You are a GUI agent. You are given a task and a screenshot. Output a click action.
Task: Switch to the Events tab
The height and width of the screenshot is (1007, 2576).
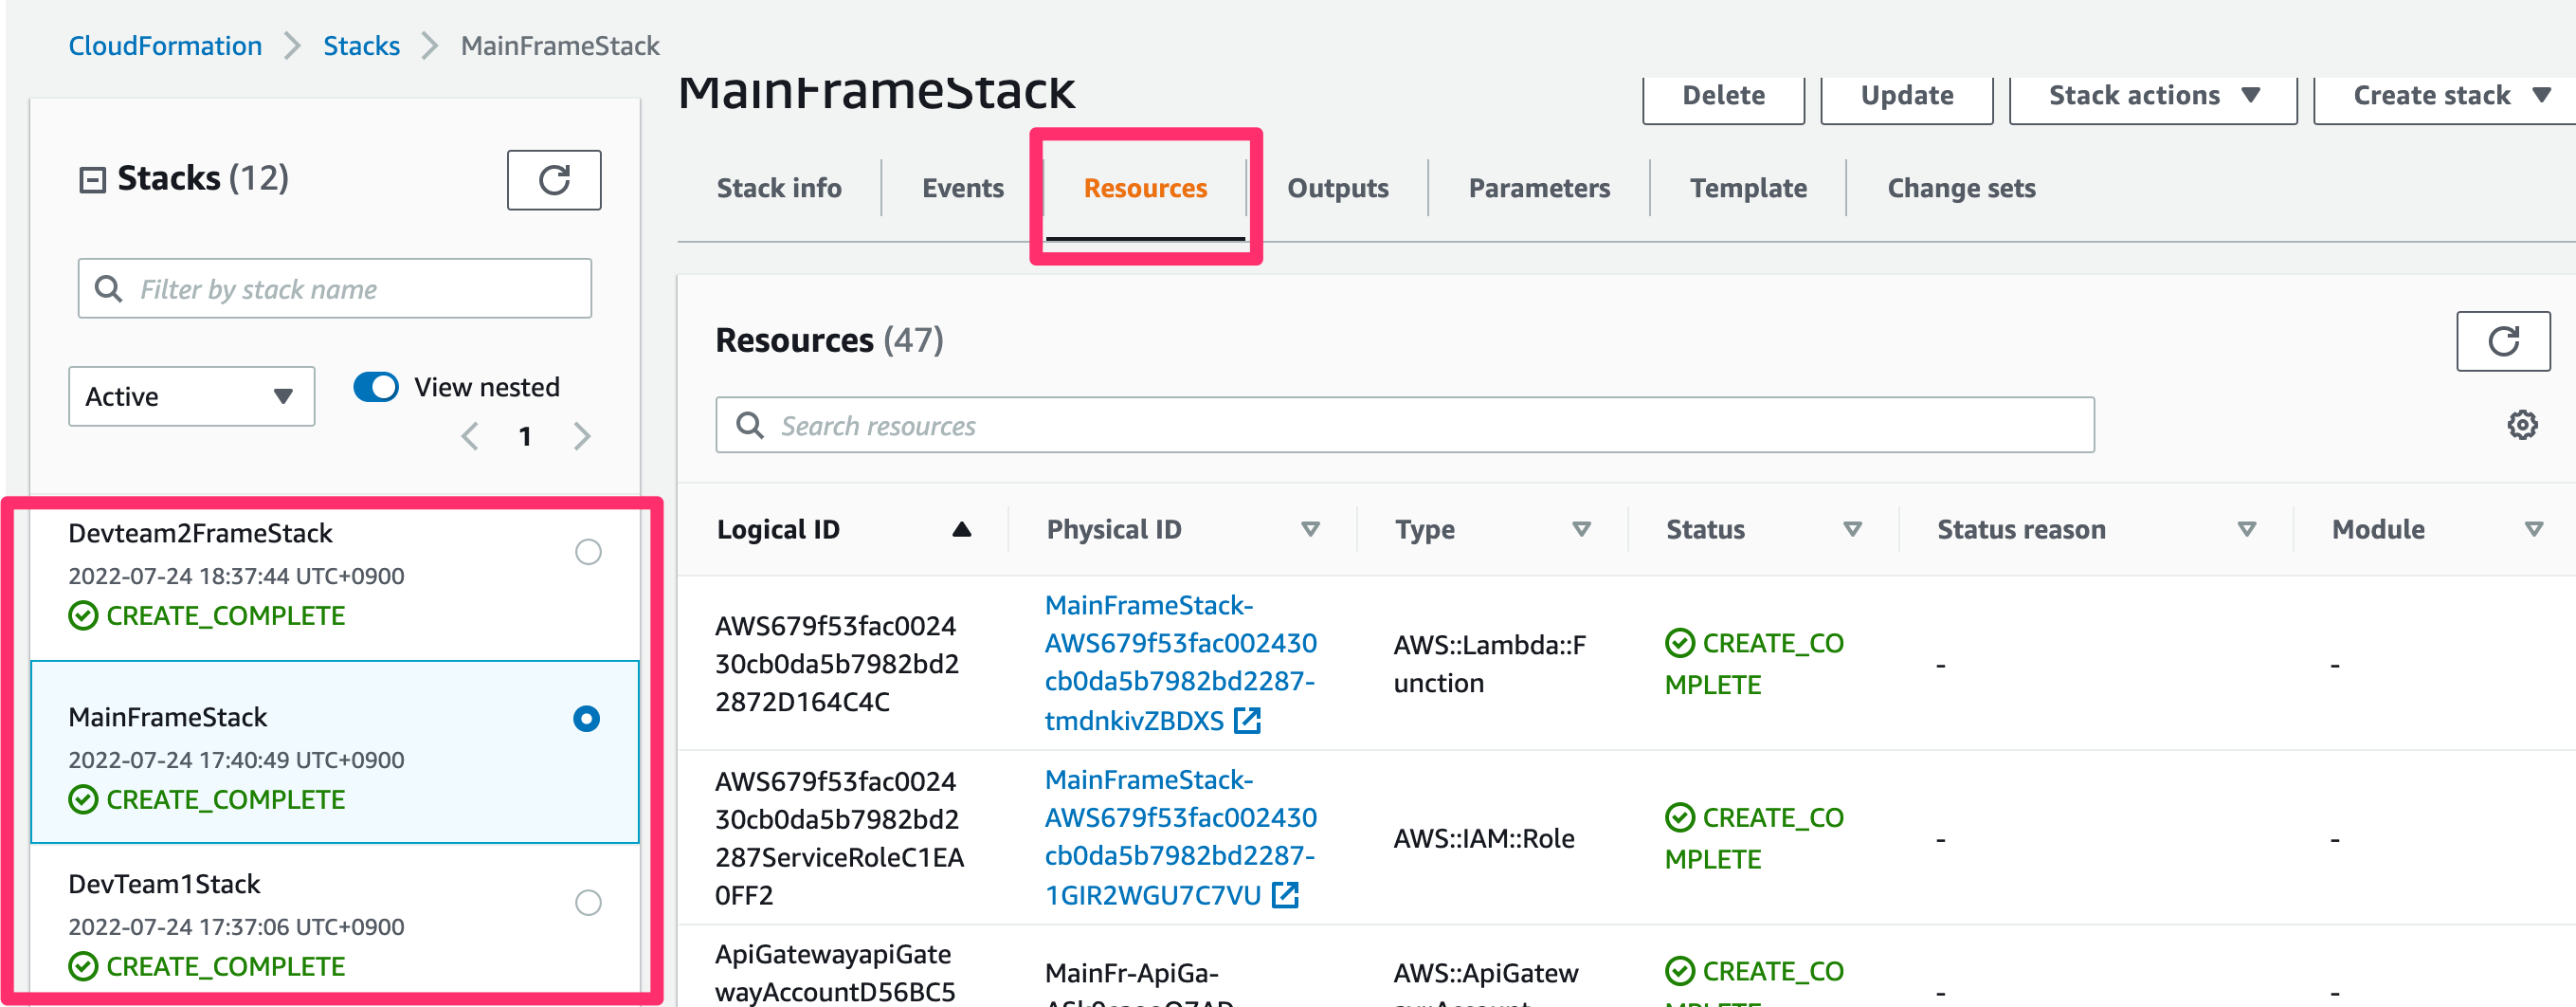(962, 188)
